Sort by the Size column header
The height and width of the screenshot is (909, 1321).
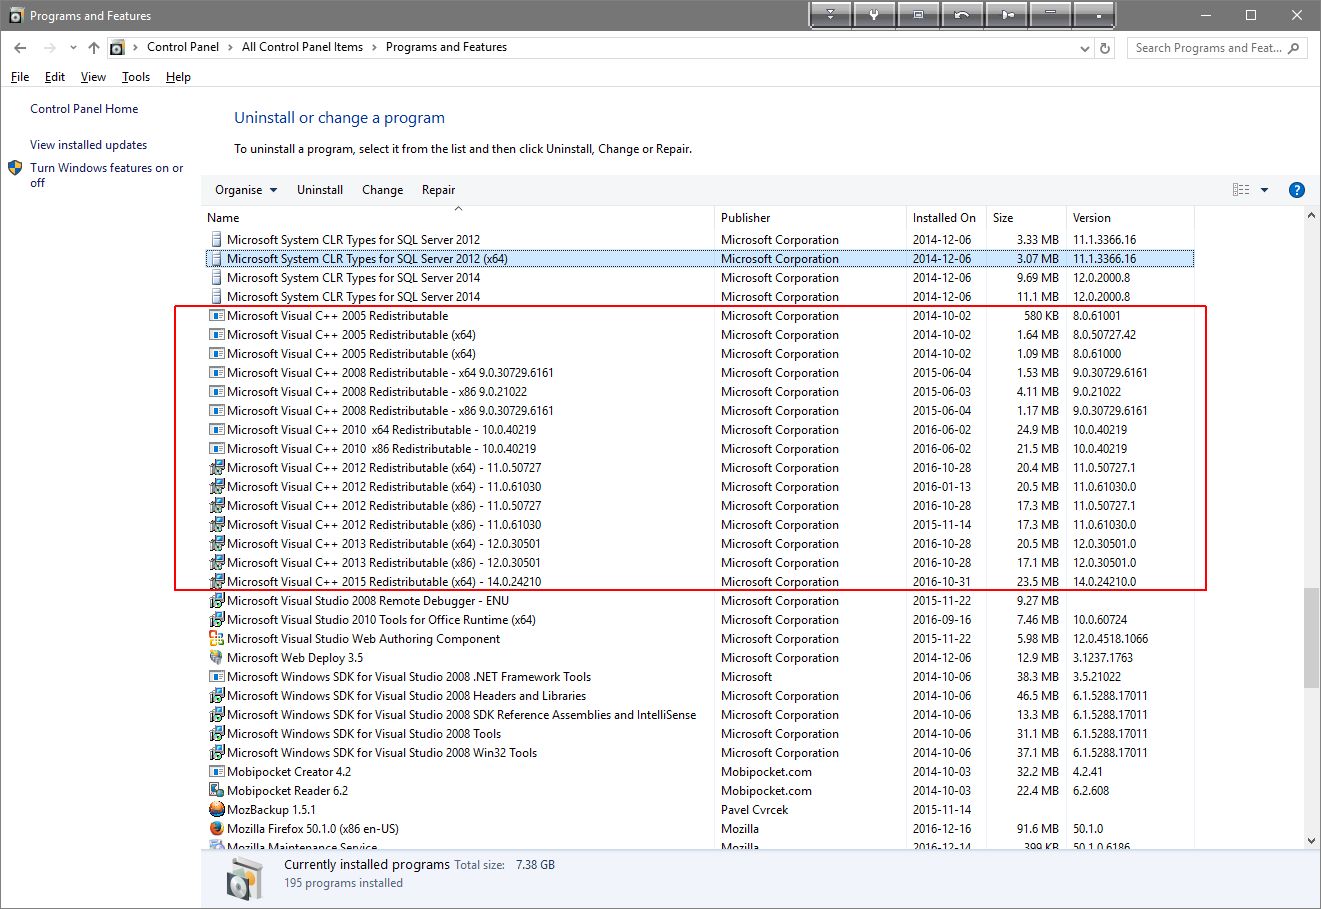point(1025,218)
